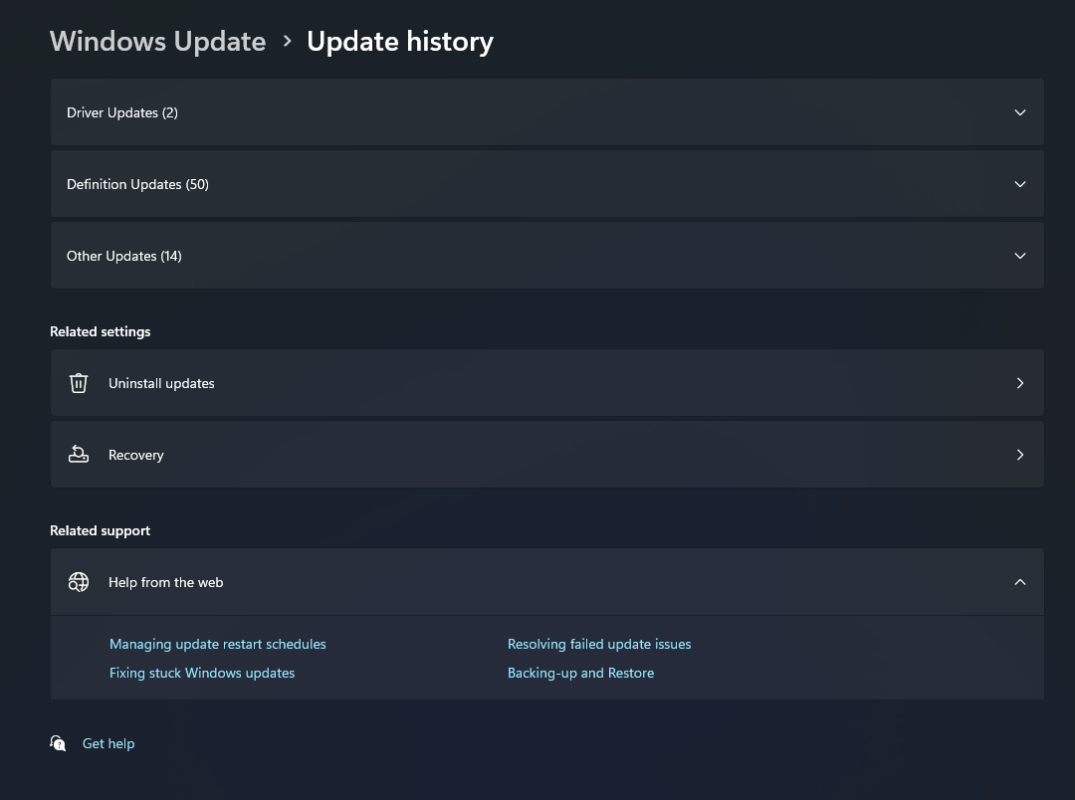Click the Get help chat icon
Image resolution: width=1075 pixels, height=800 pixels.
(x=58, y=743)
